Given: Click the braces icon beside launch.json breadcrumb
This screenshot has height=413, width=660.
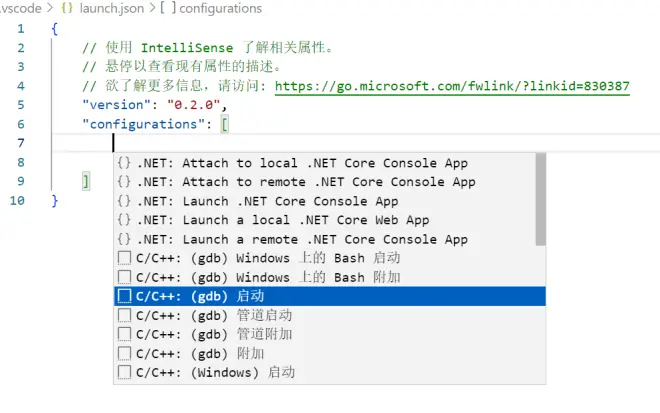Looking at the screenshot, I should click(x=67, y=8).
